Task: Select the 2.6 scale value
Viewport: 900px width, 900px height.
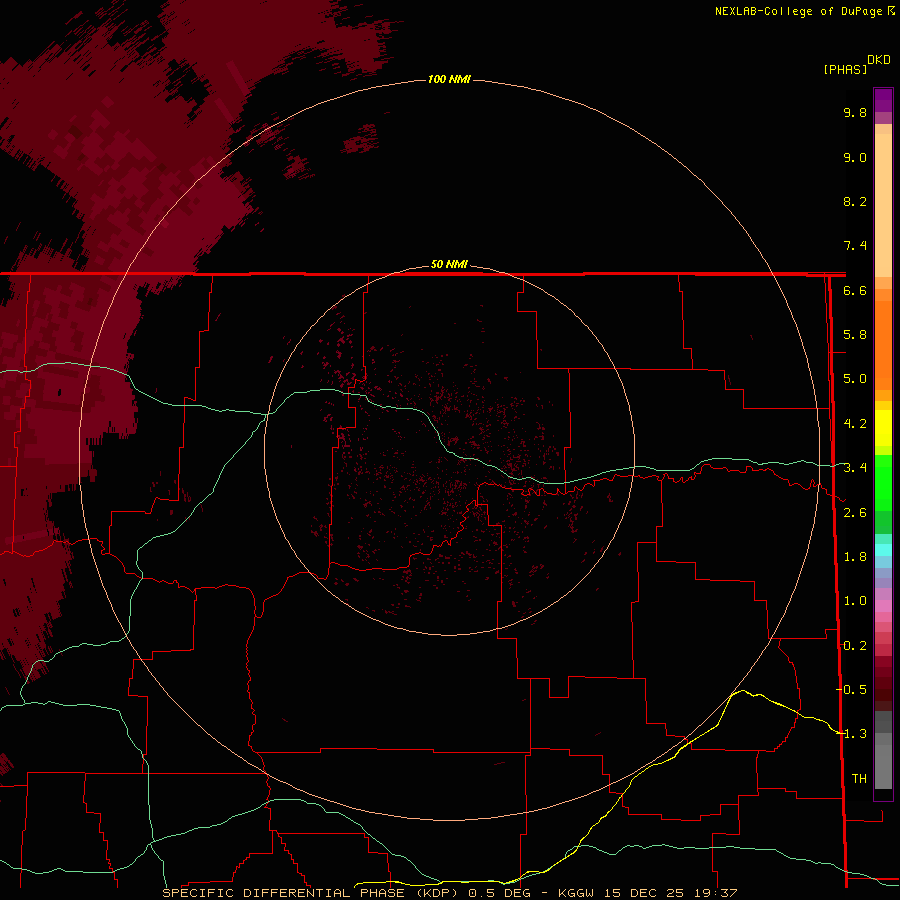Action: coord(855,513)
